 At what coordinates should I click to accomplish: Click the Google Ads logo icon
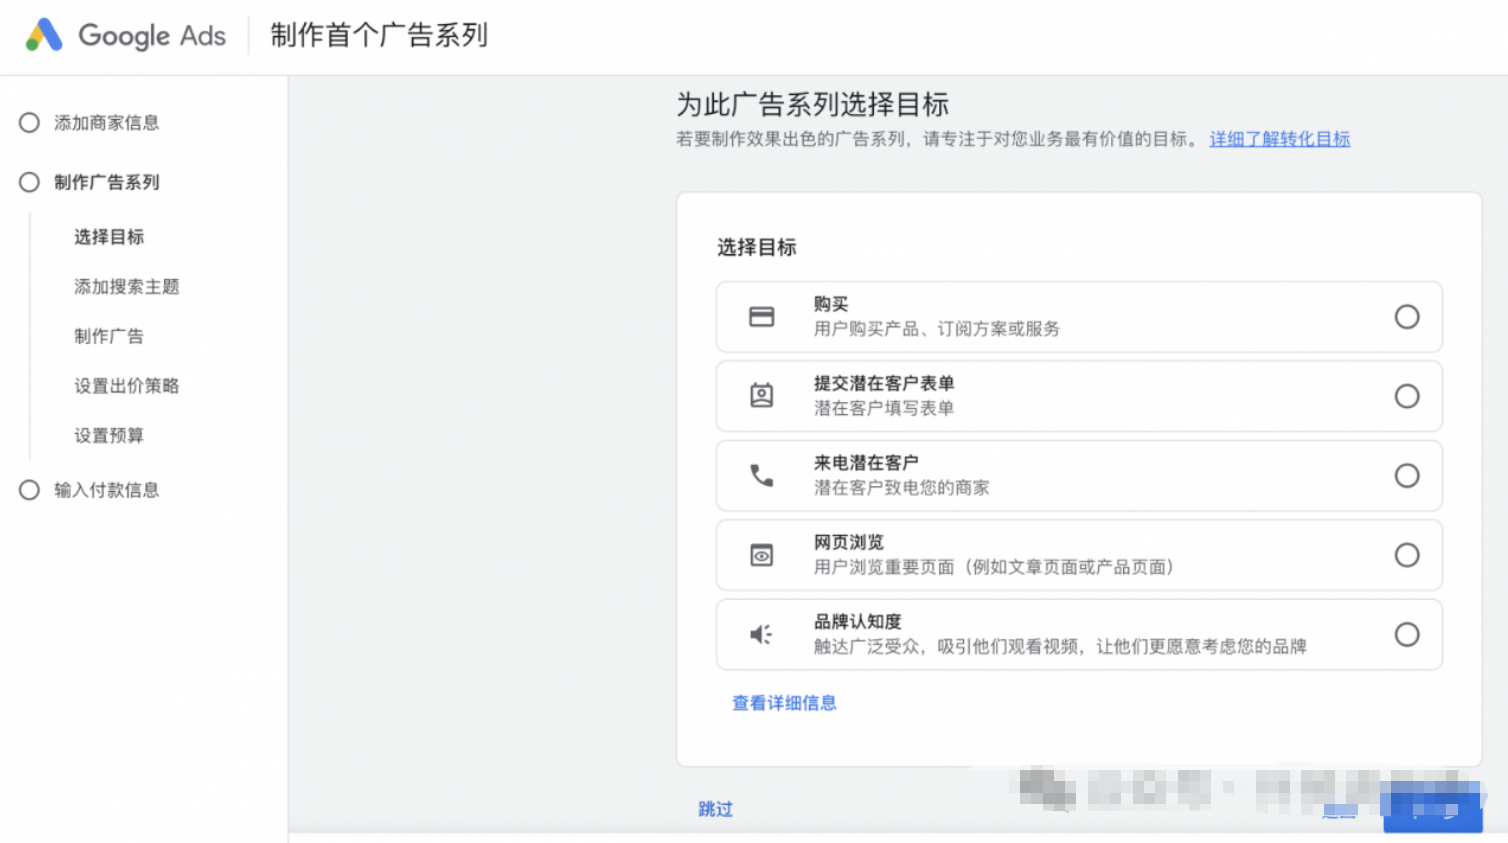[44, 35]
